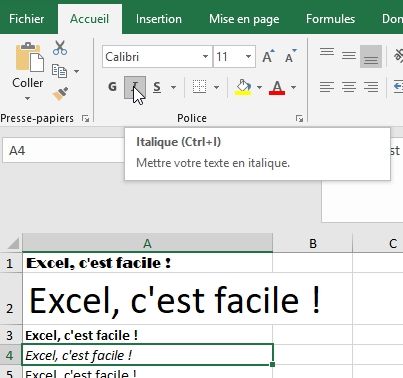Align text to top of cell
Image resolution: width=403 pixels, height=378 pixels.
click(327, 52)
